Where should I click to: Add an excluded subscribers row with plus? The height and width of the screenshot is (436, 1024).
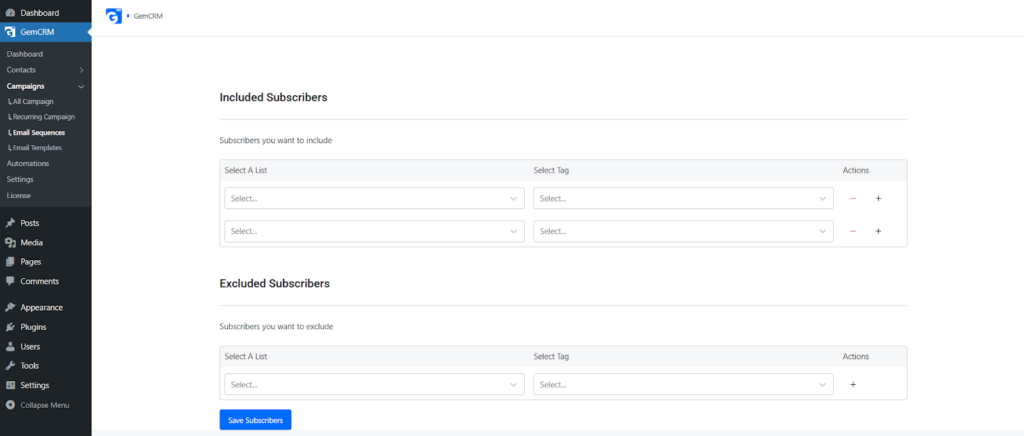pos(853,384)
